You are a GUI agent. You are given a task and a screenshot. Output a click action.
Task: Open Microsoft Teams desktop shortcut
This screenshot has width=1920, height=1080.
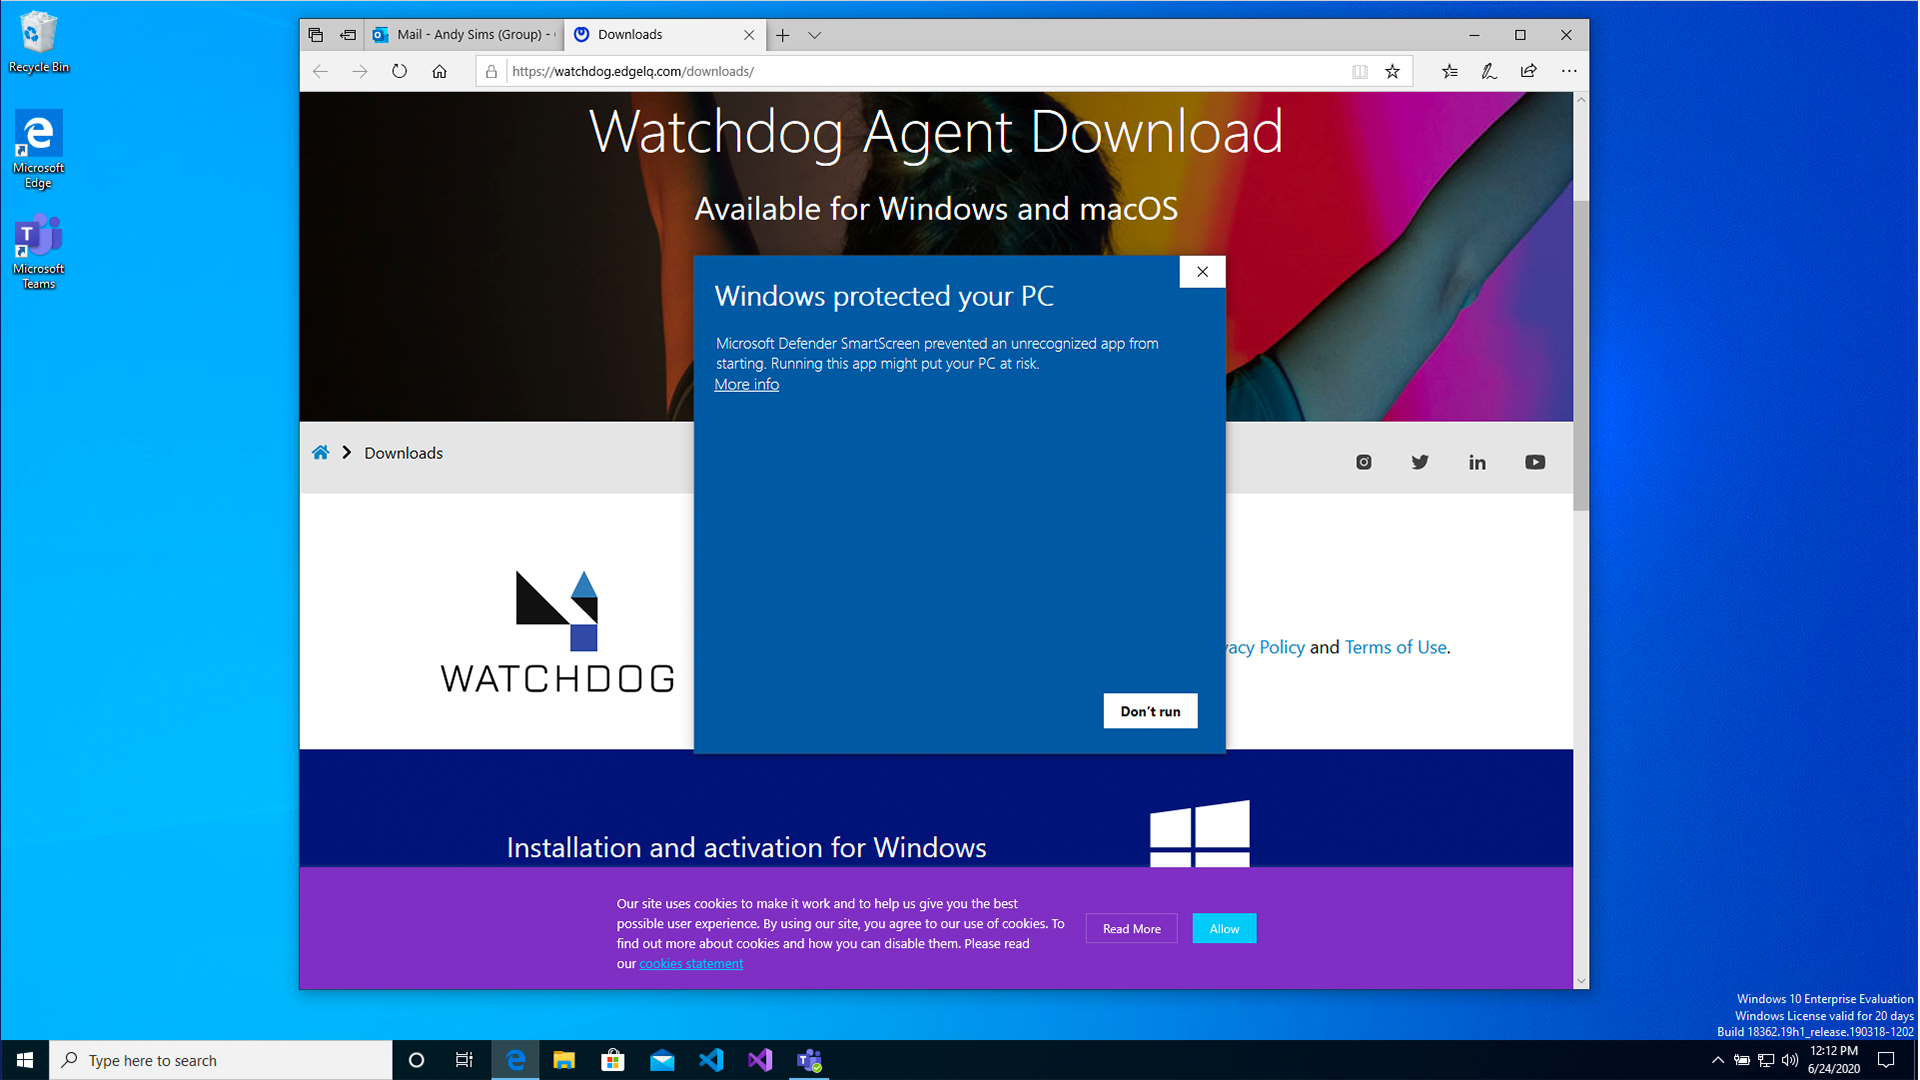(38, 251)
